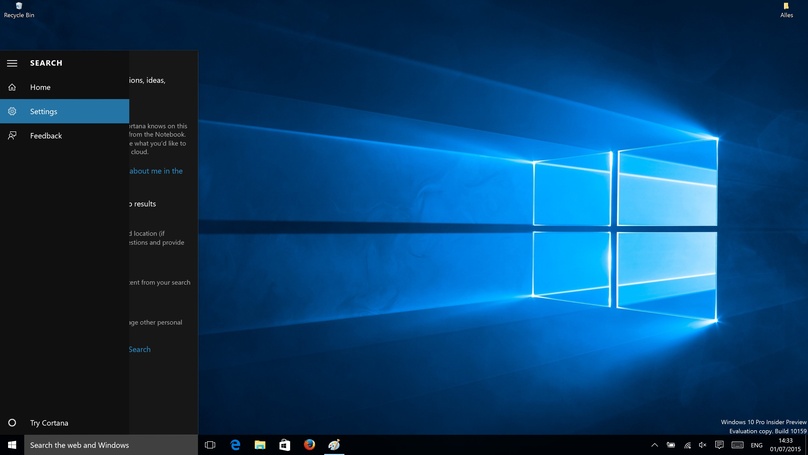Open the Store app from taskbar
The width and height of the screenshot is (808, 455).
coord(284,445)
